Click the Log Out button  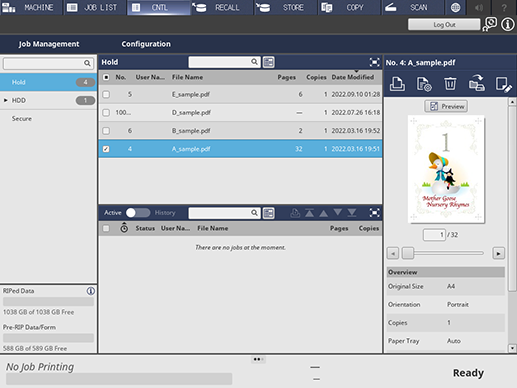(444, 25)
